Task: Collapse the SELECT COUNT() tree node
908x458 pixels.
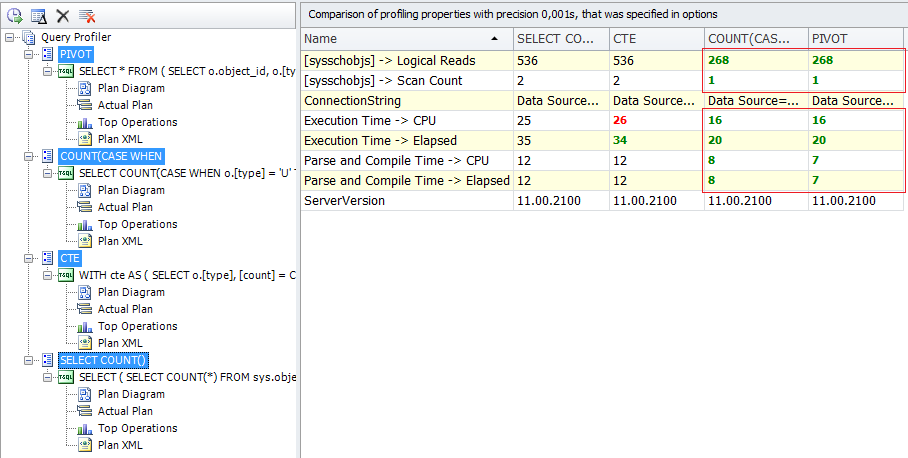Action: [x=28, y=360]
